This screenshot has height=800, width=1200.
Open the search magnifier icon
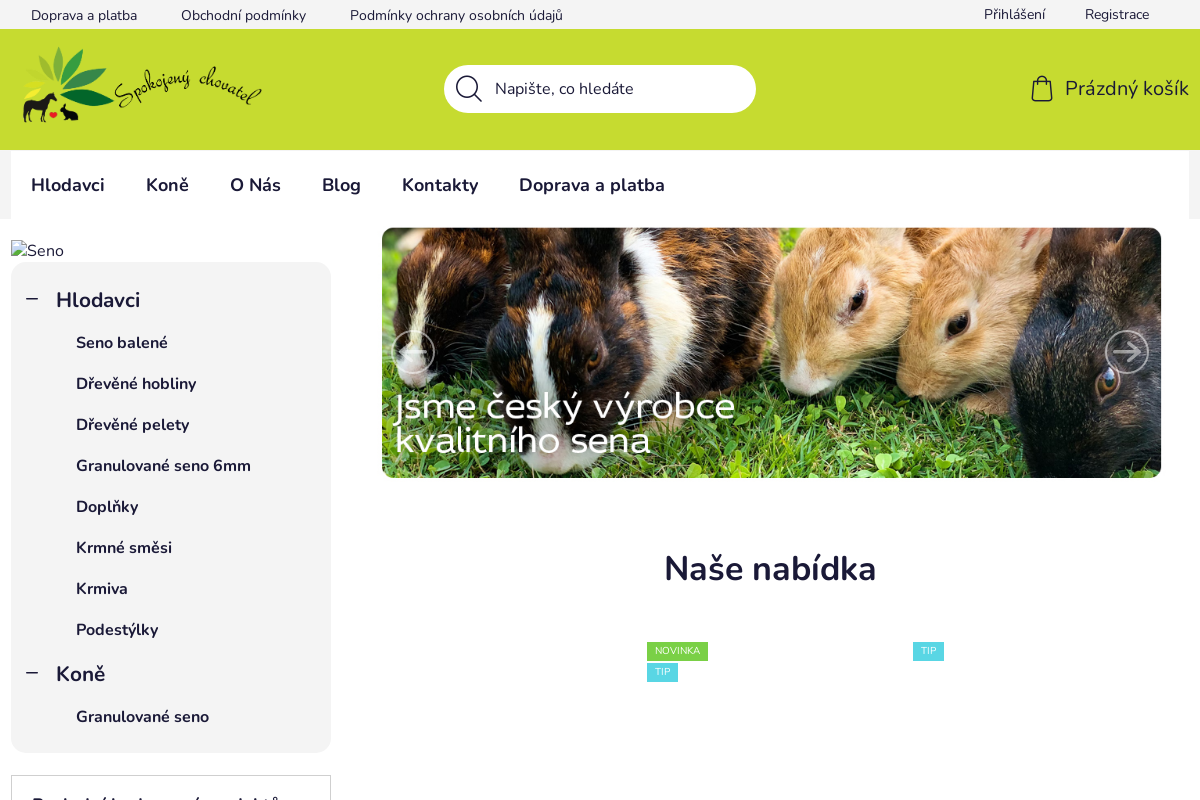(468, 88)
